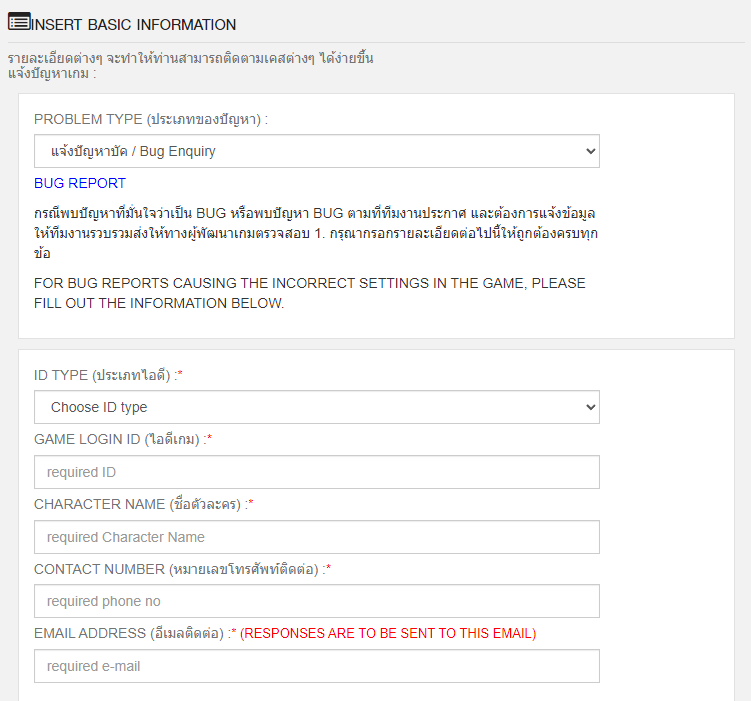The width and height of the screenshot is (751, 701).
Task: Click the ID TYPE field label
Action: 108,375
